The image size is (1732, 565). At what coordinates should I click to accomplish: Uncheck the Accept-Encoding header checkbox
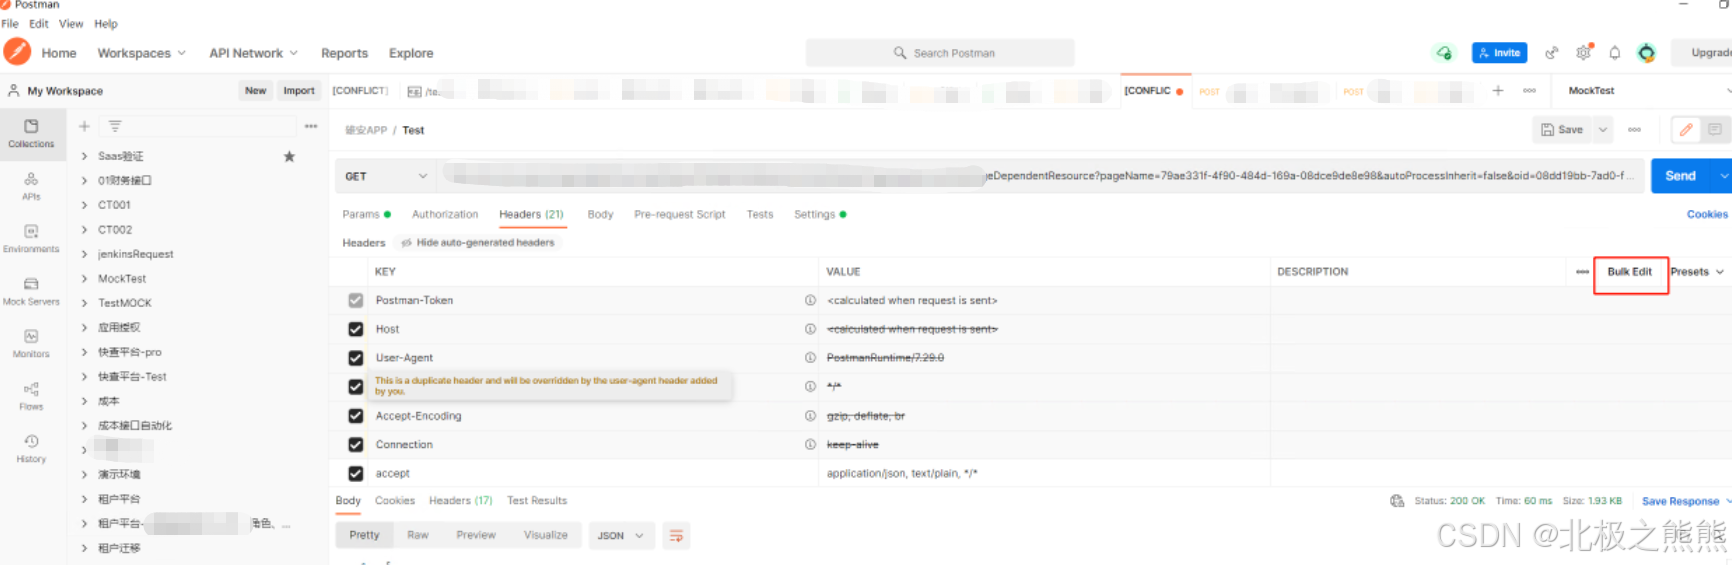tap(355, 416)
